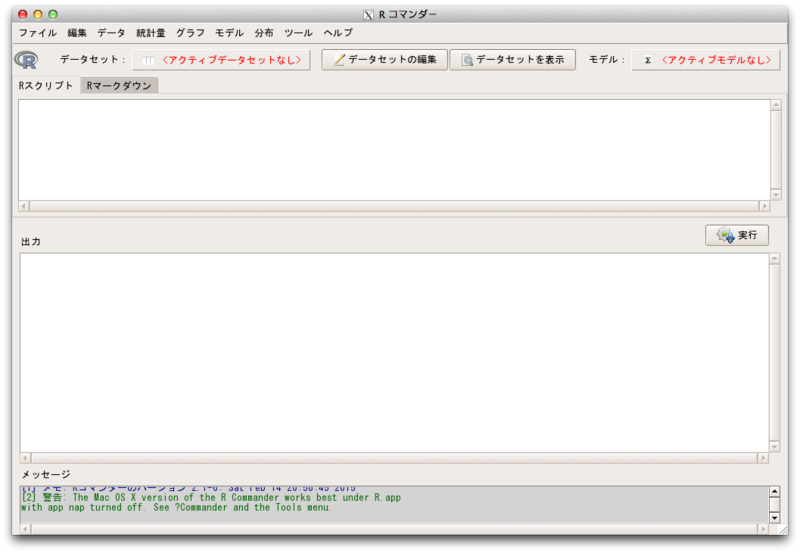The width and height of the screenshot is (800, 553).
Task: Open the 分布 menu
Action: pos(264,33)
